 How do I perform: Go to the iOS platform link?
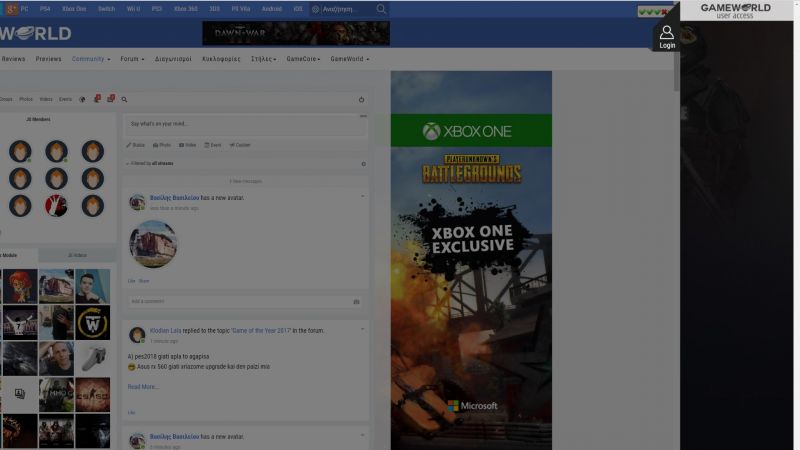click(x=298, y=9)
